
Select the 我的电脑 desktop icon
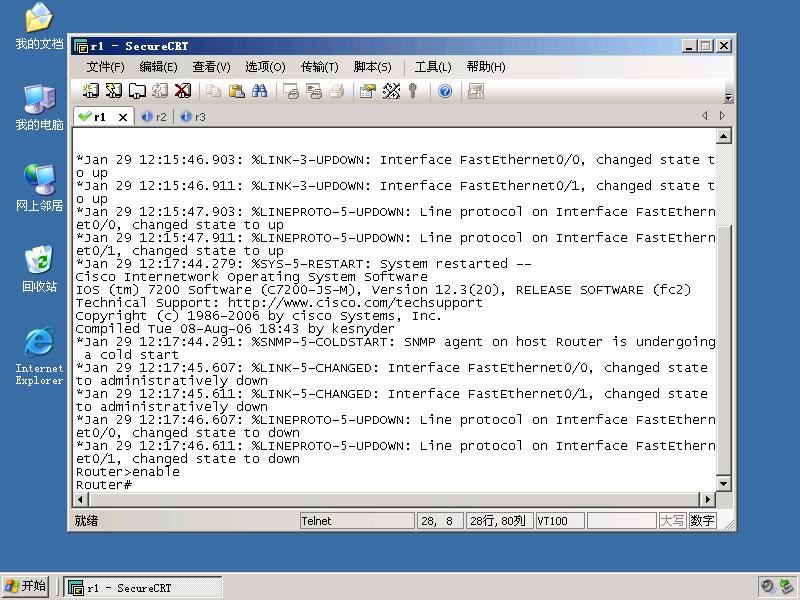click(39, 107)
